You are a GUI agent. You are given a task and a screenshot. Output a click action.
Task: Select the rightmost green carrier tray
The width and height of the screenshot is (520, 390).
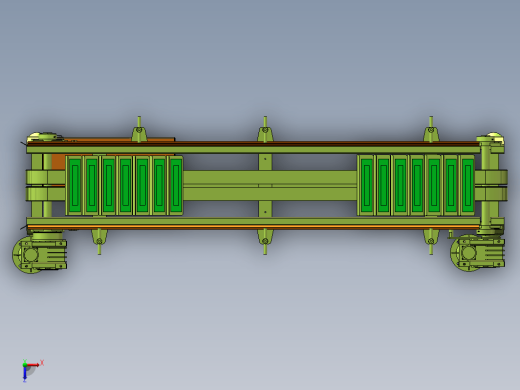[467, 185]
